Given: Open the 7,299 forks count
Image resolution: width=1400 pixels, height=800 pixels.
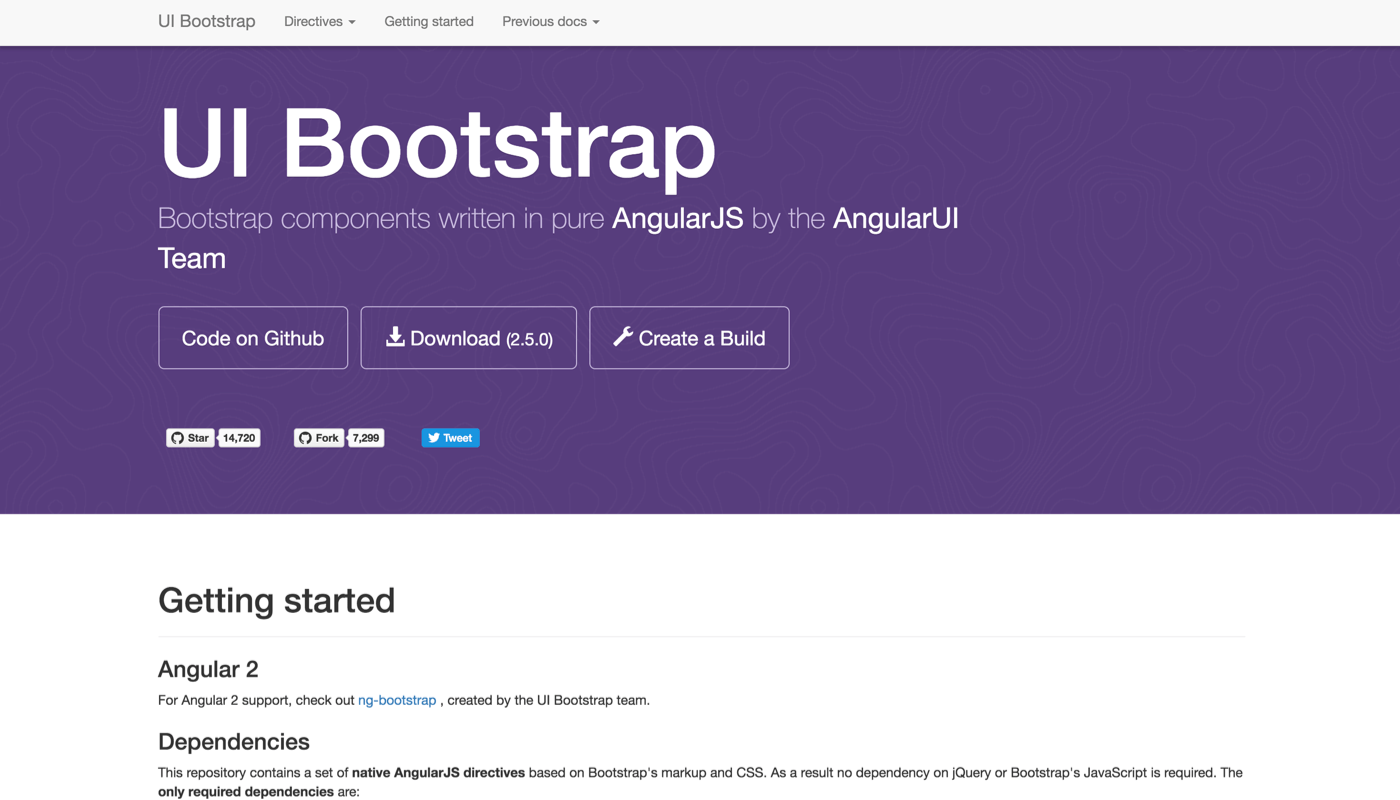Looking at the screenshot, I should (366, 438).
